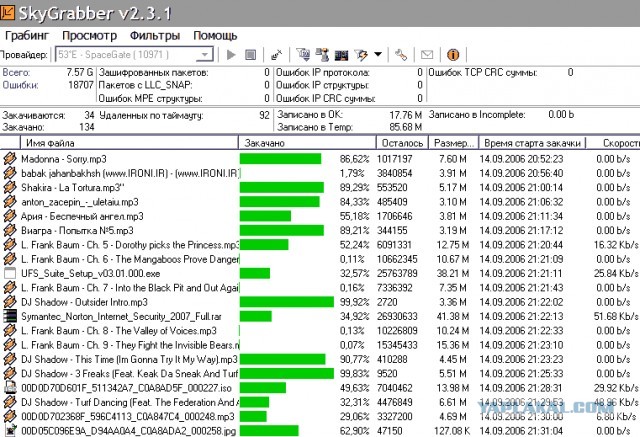Viewport: 640px width, 437px height.
Task: Open settings with the wrench icon
Action: point(401,55)
